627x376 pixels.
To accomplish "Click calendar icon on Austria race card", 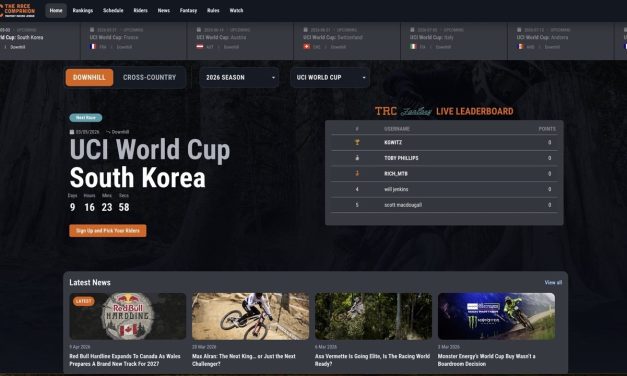I will click(x=199, y=30).
